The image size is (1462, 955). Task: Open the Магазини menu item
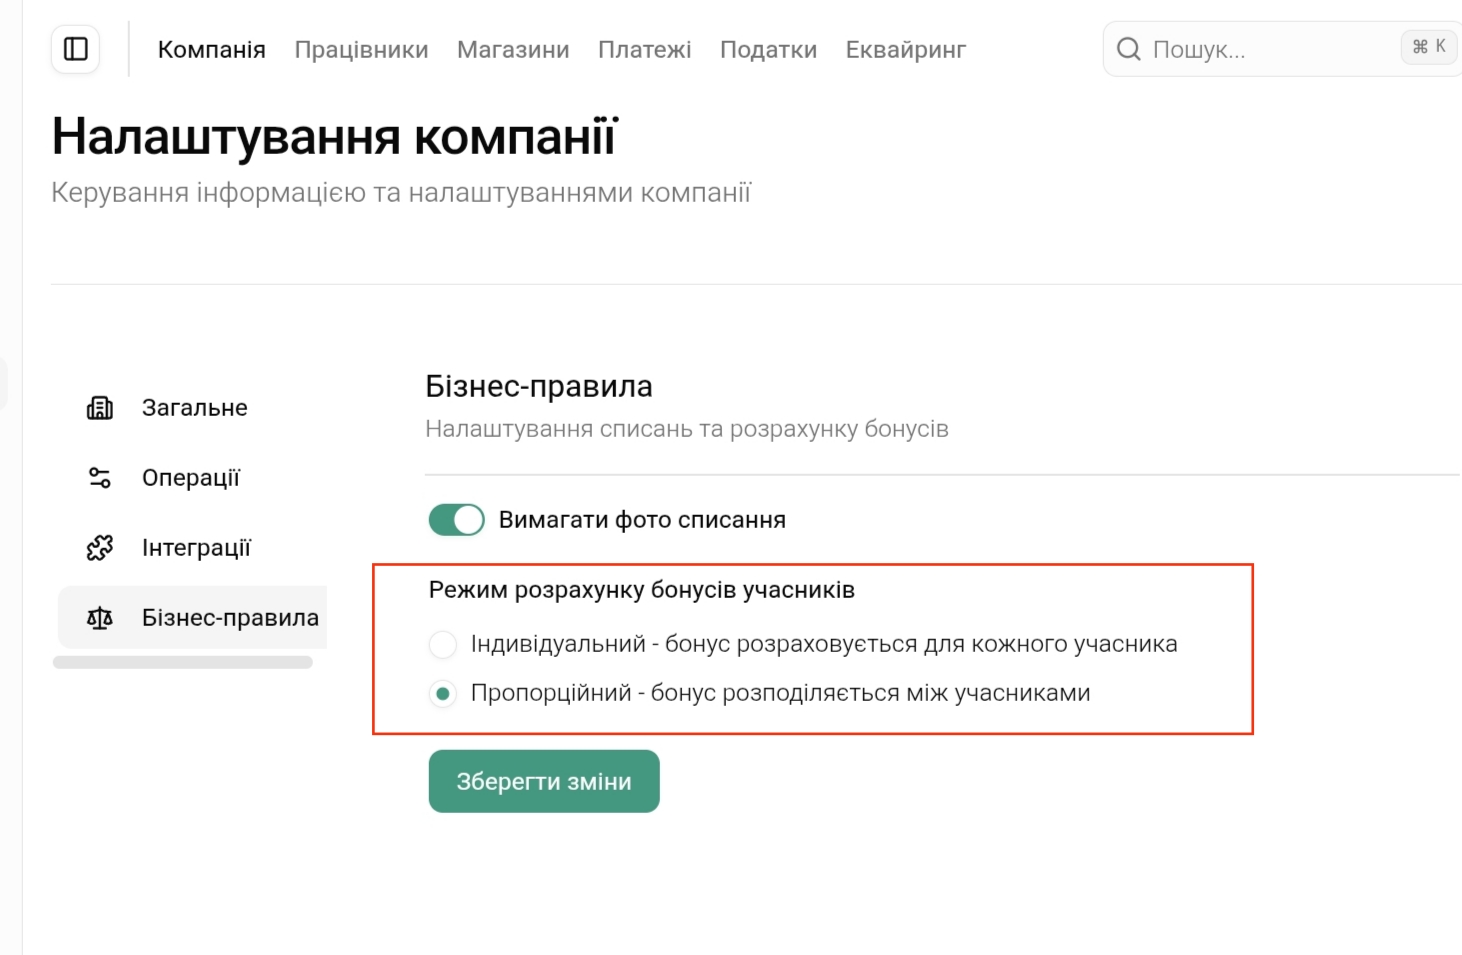513,50
